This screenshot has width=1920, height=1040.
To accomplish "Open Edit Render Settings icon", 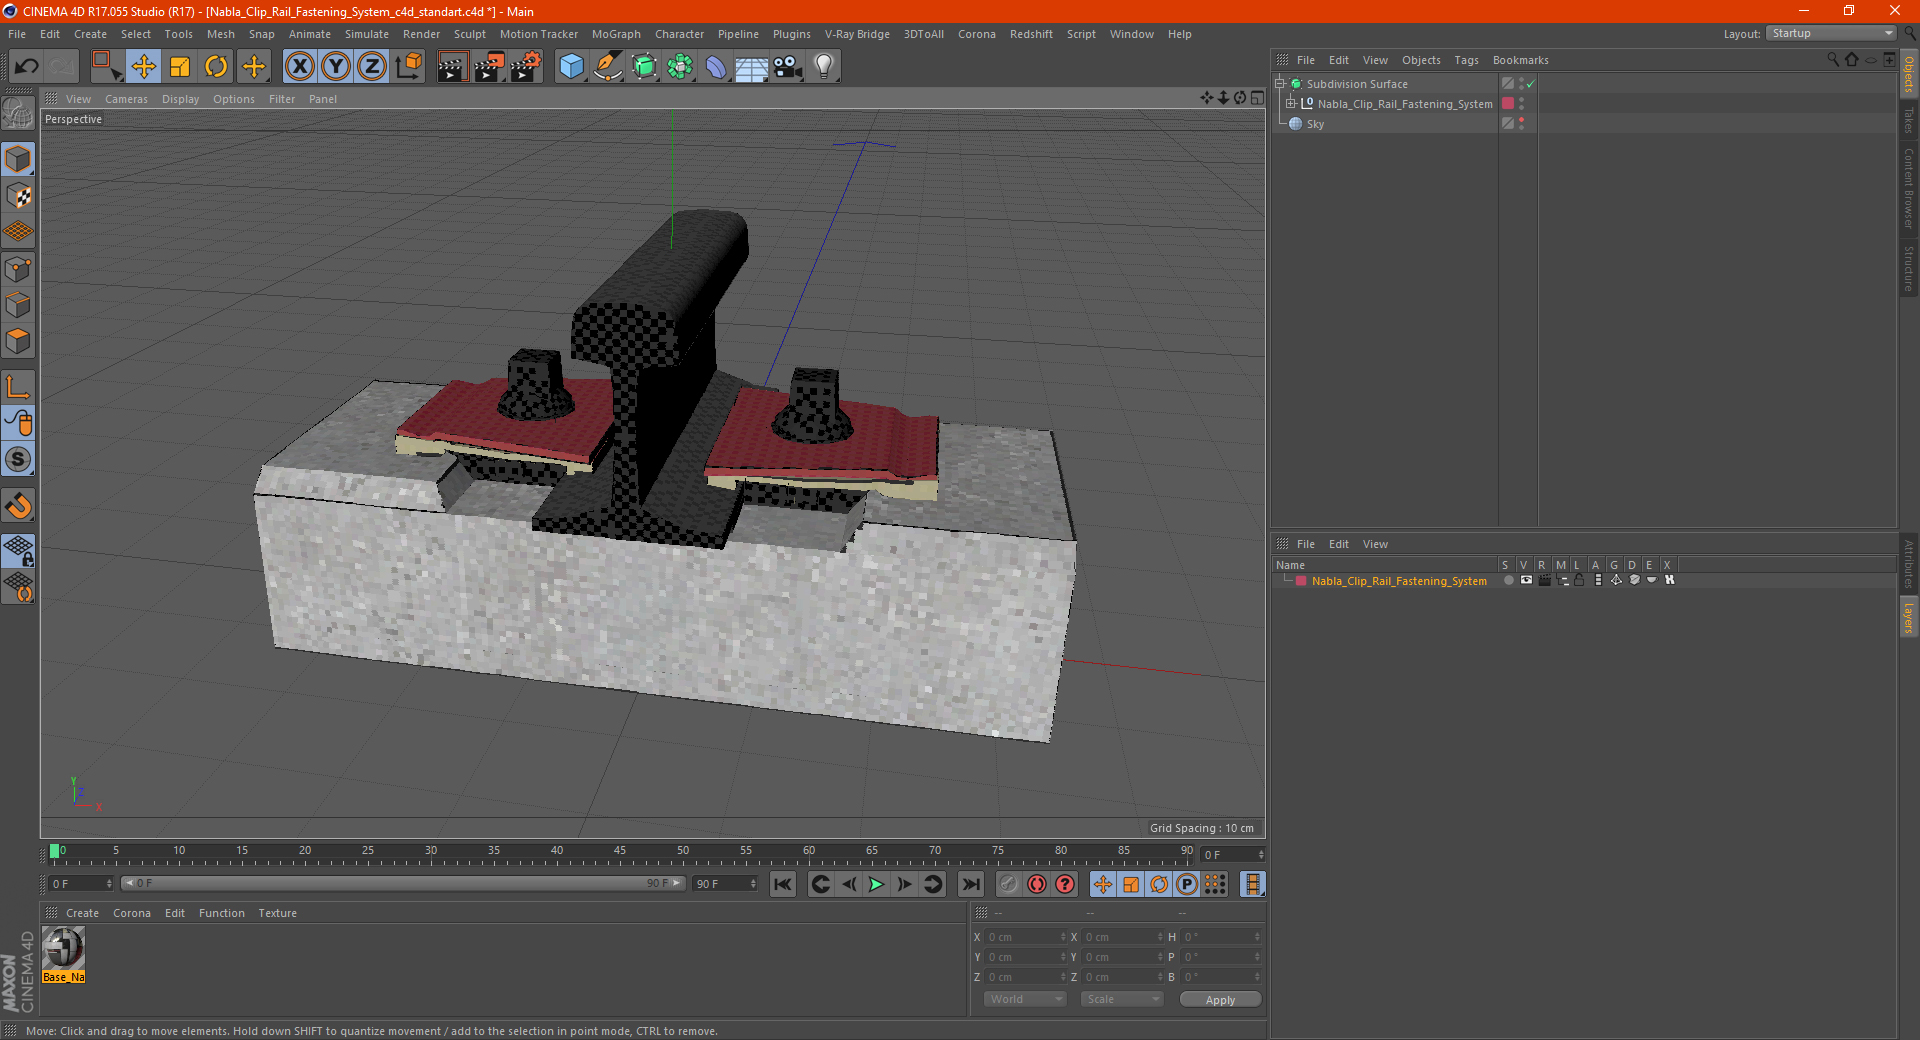I will click(526, 67).
